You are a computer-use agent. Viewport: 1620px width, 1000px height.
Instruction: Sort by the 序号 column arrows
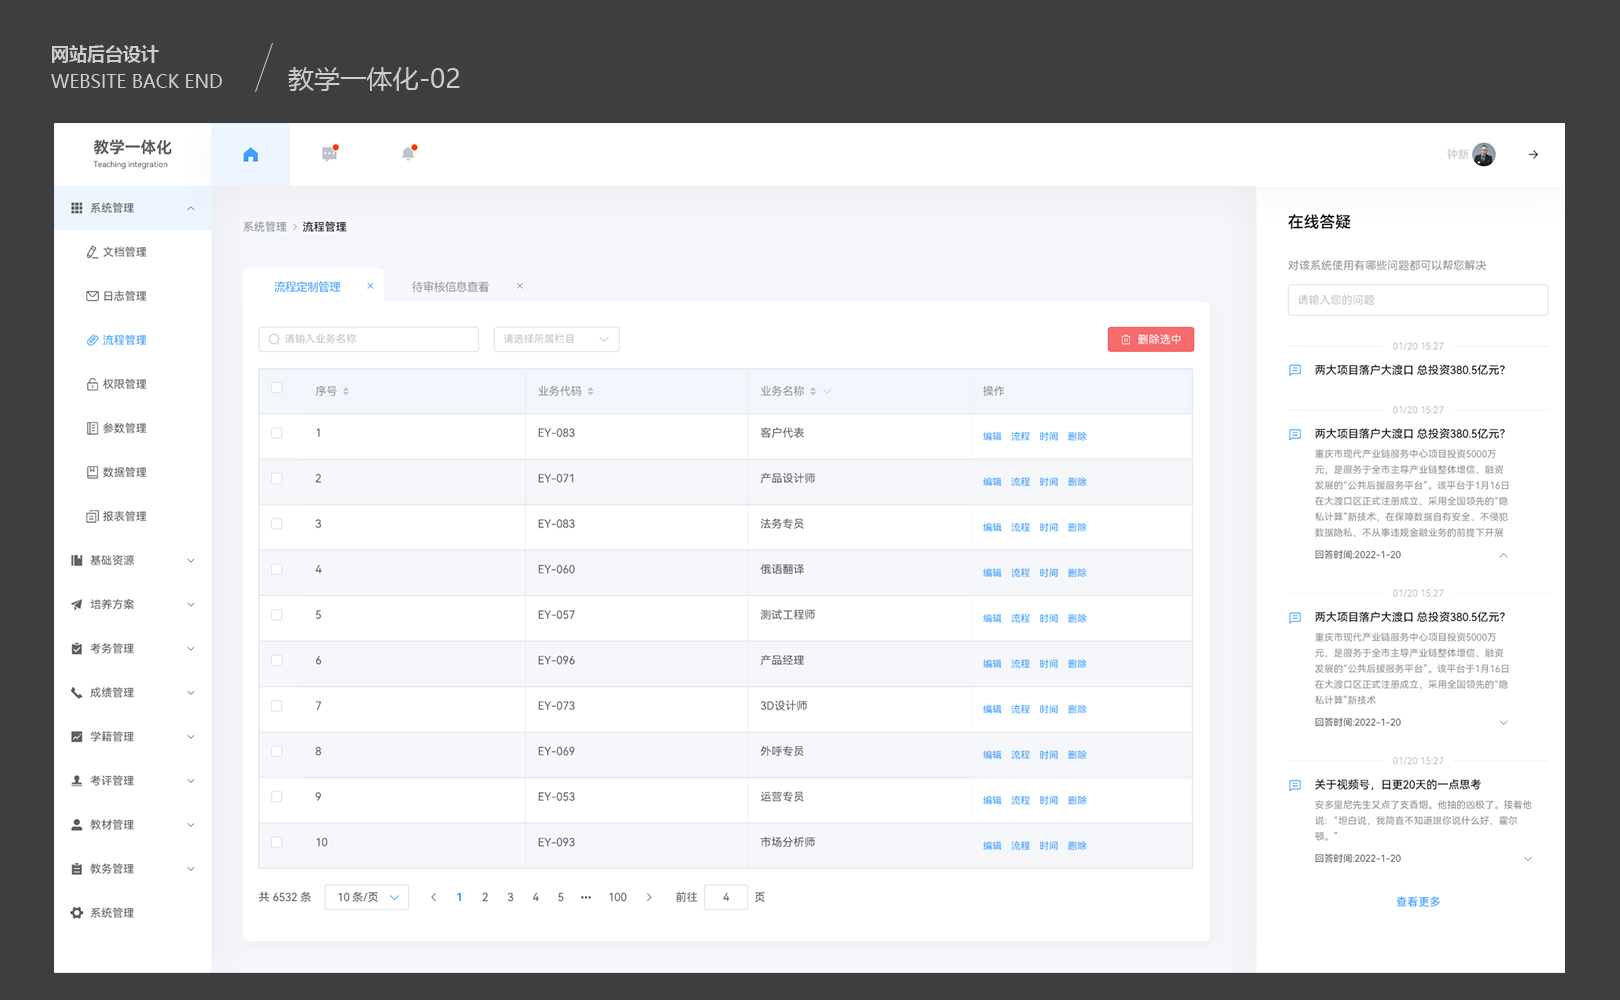click(x=346, y=391)
